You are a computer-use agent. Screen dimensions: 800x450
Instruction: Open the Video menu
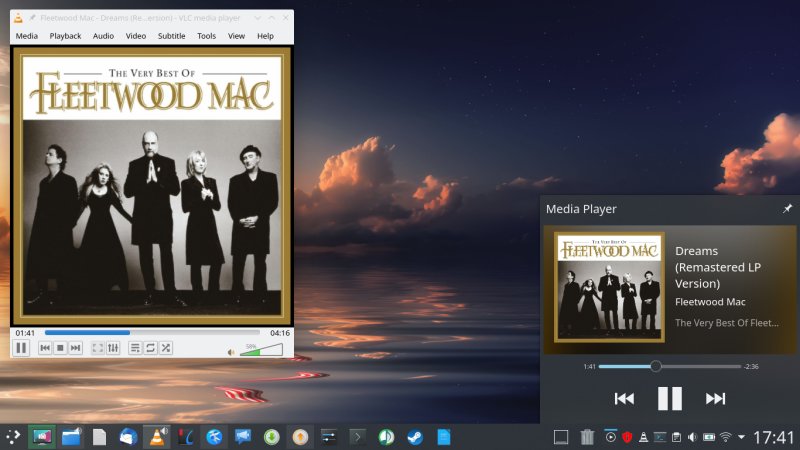point(136,36)
